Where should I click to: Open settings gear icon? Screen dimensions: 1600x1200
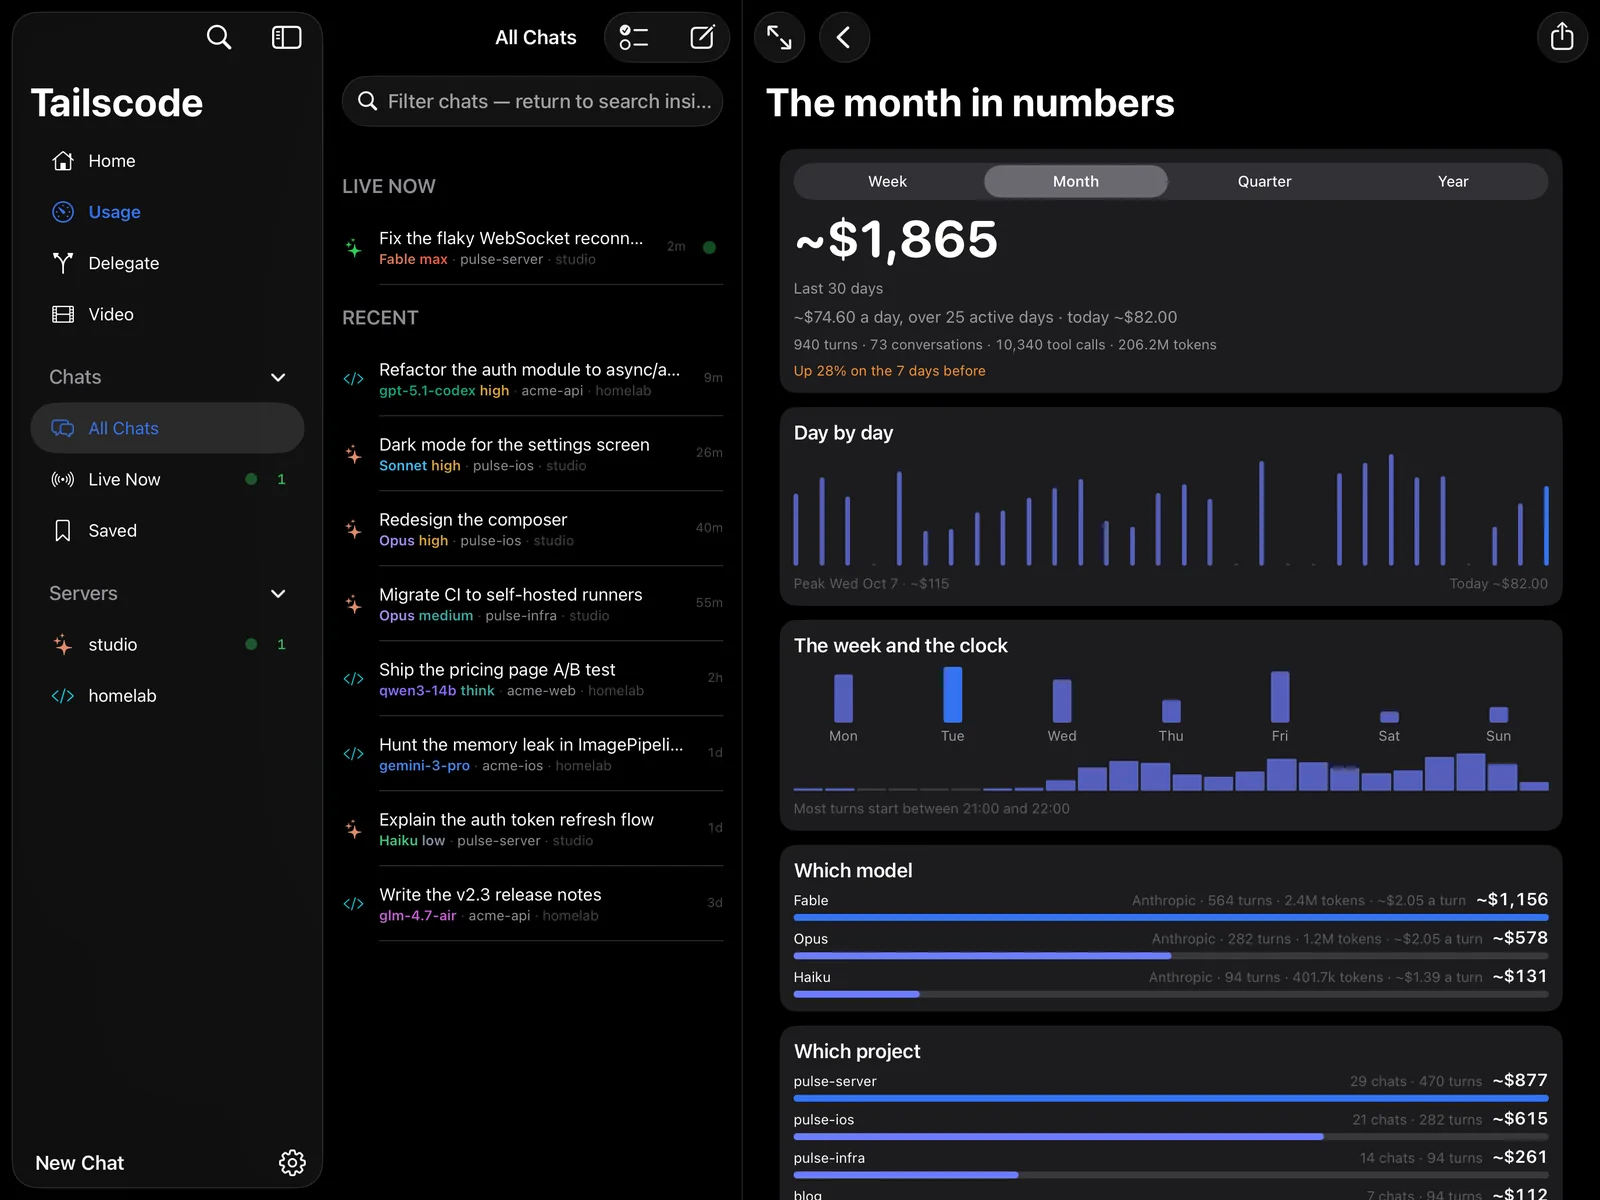(292, 1163)
